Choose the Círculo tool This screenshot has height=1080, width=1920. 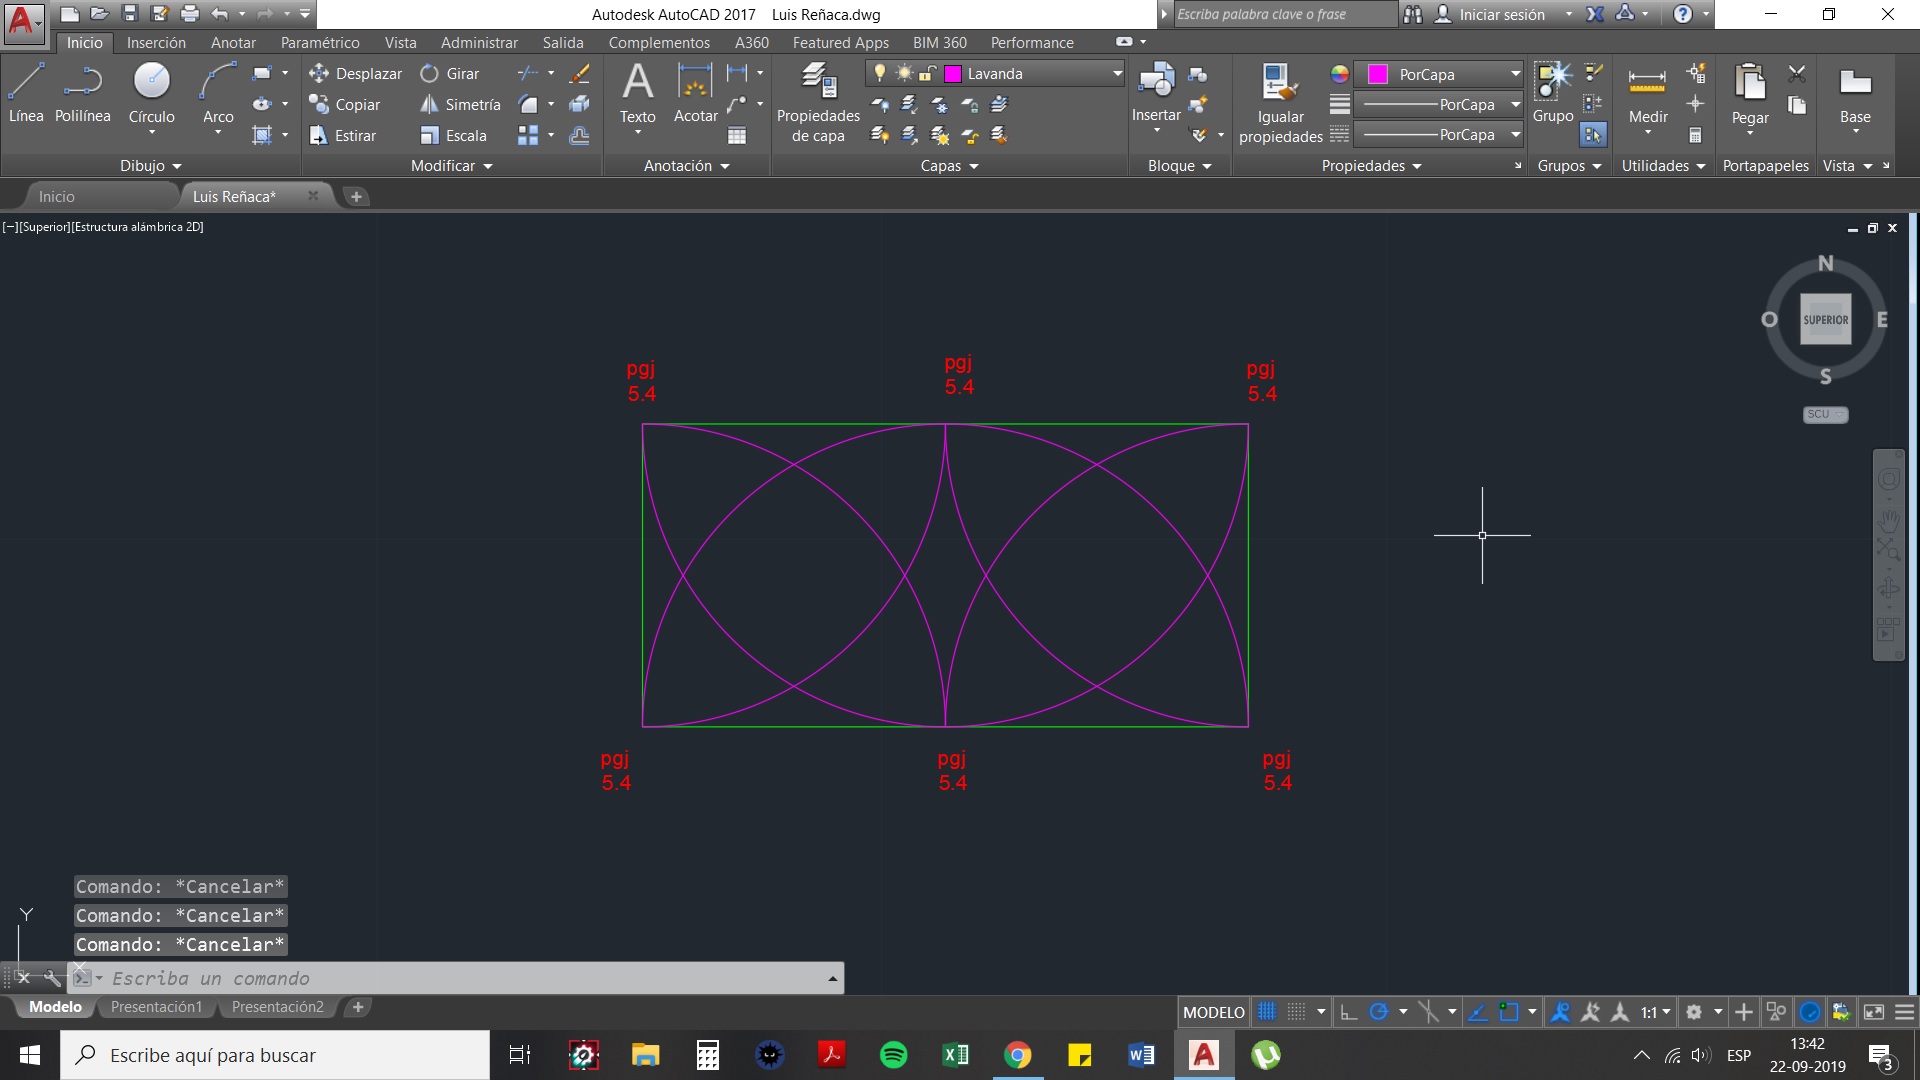pyautogui.click(x=152, y=93)
